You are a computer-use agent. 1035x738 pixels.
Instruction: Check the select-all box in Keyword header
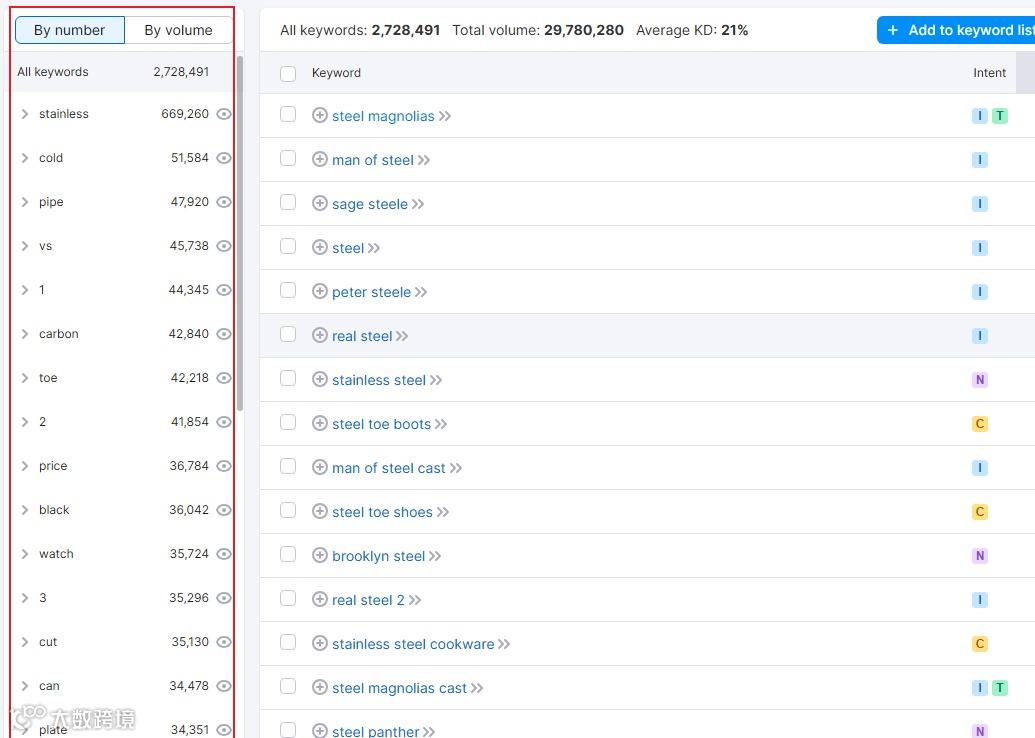[288, 73]
